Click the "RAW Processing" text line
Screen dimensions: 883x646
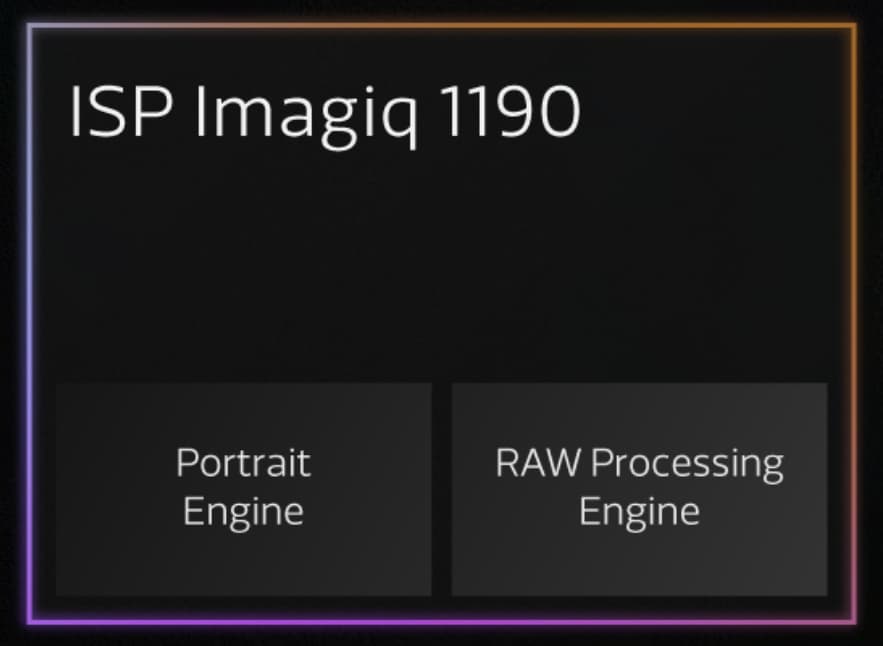point(639,464)
